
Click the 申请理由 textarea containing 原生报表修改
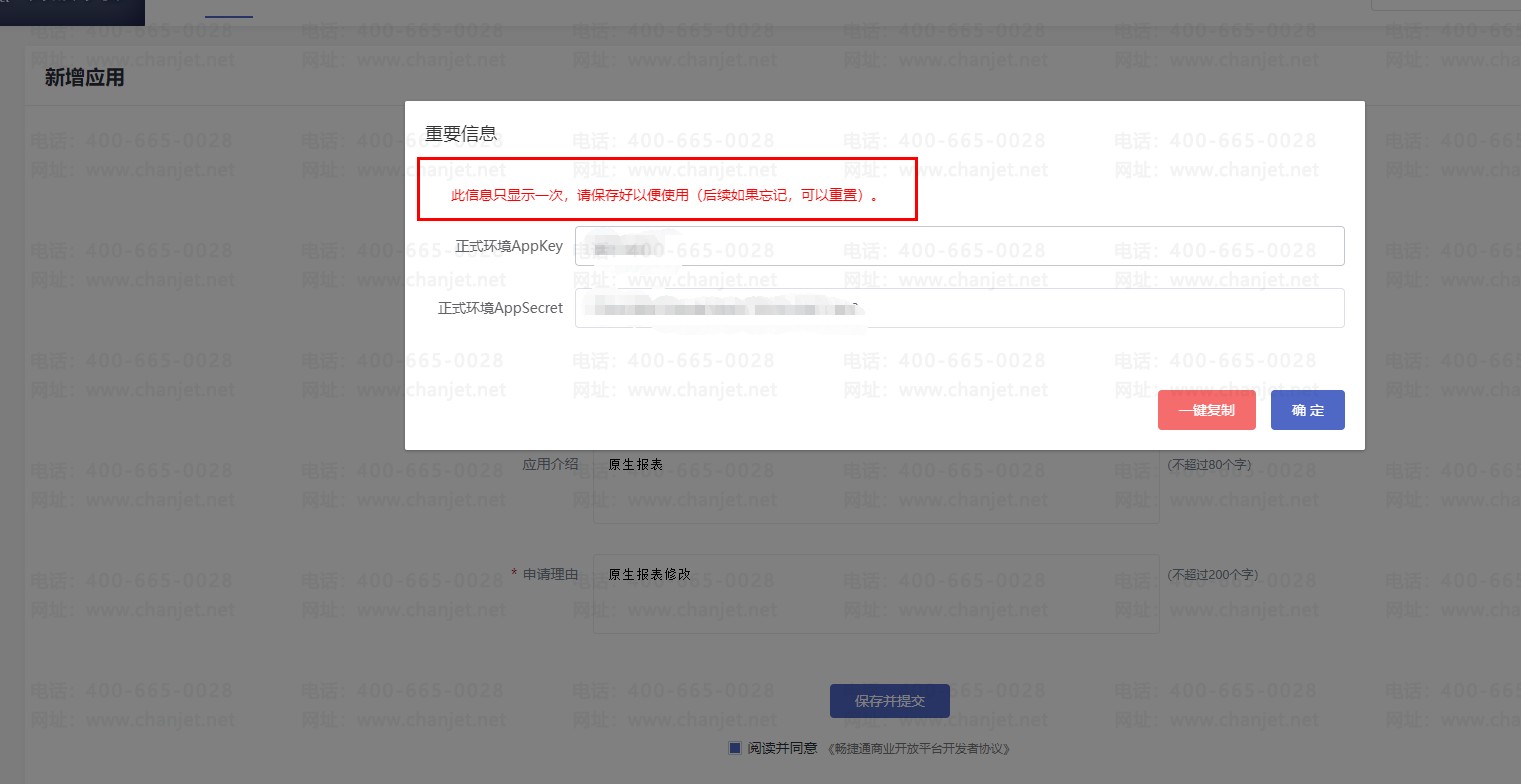(x=876, y=594)
